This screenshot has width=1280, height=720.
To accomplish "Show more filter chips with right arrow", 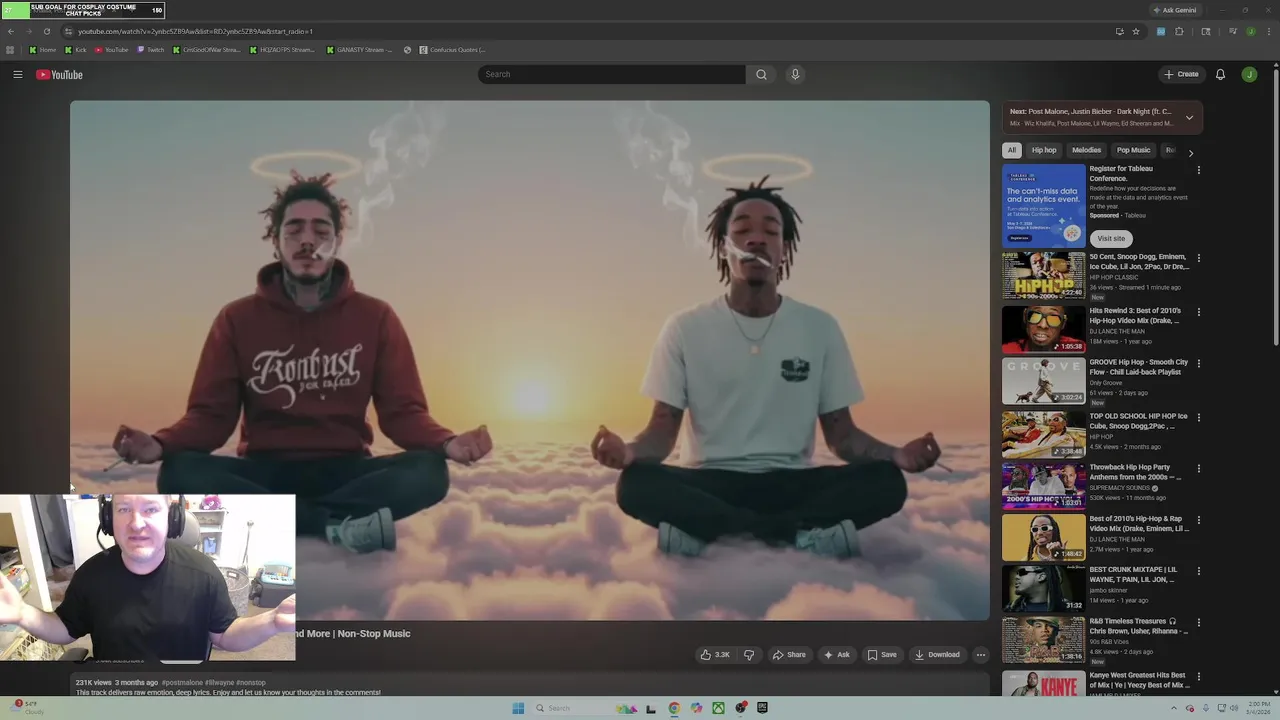I will [1190, 153].
